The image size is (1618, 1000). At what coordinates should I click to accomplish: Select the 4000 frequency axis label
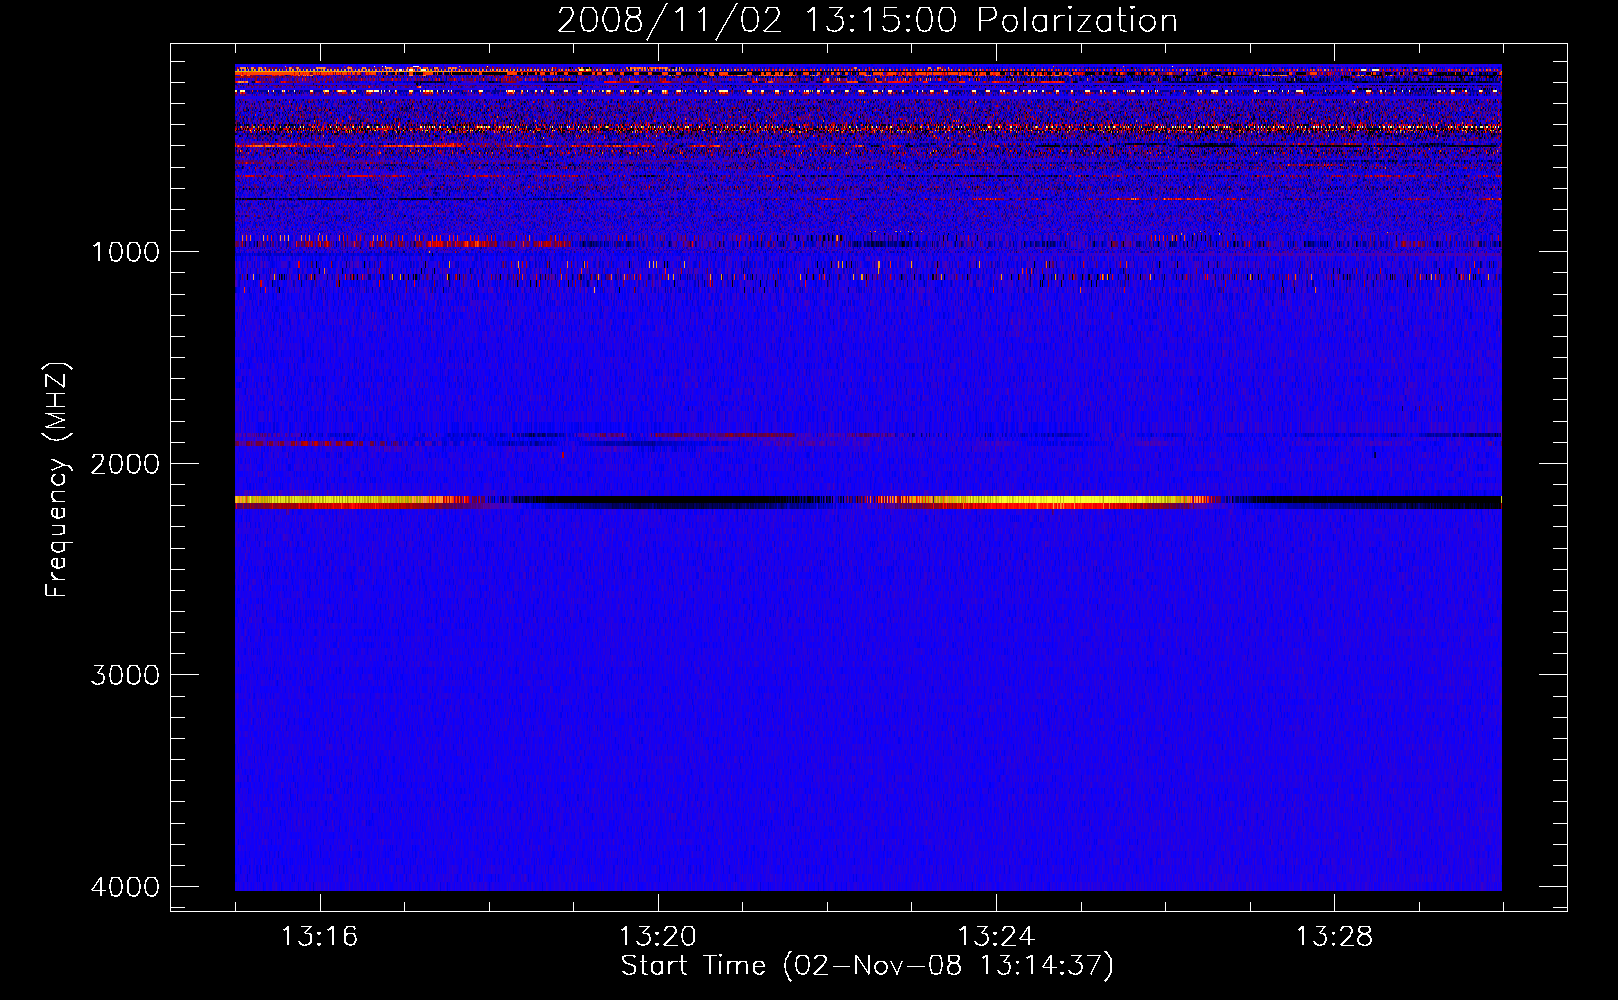click(125, 887)
